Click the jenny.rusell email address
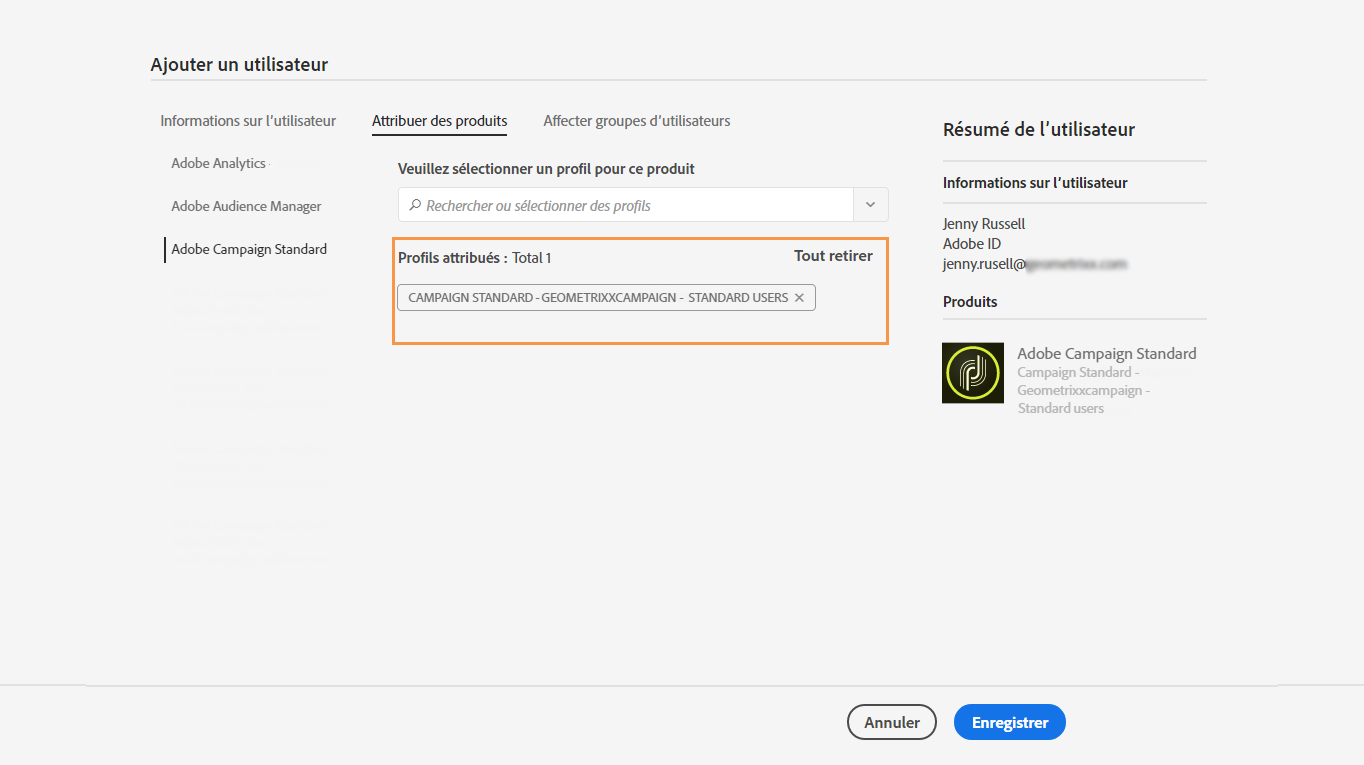This screenshot has height=765, width=1364. [x=1035, y=264]
